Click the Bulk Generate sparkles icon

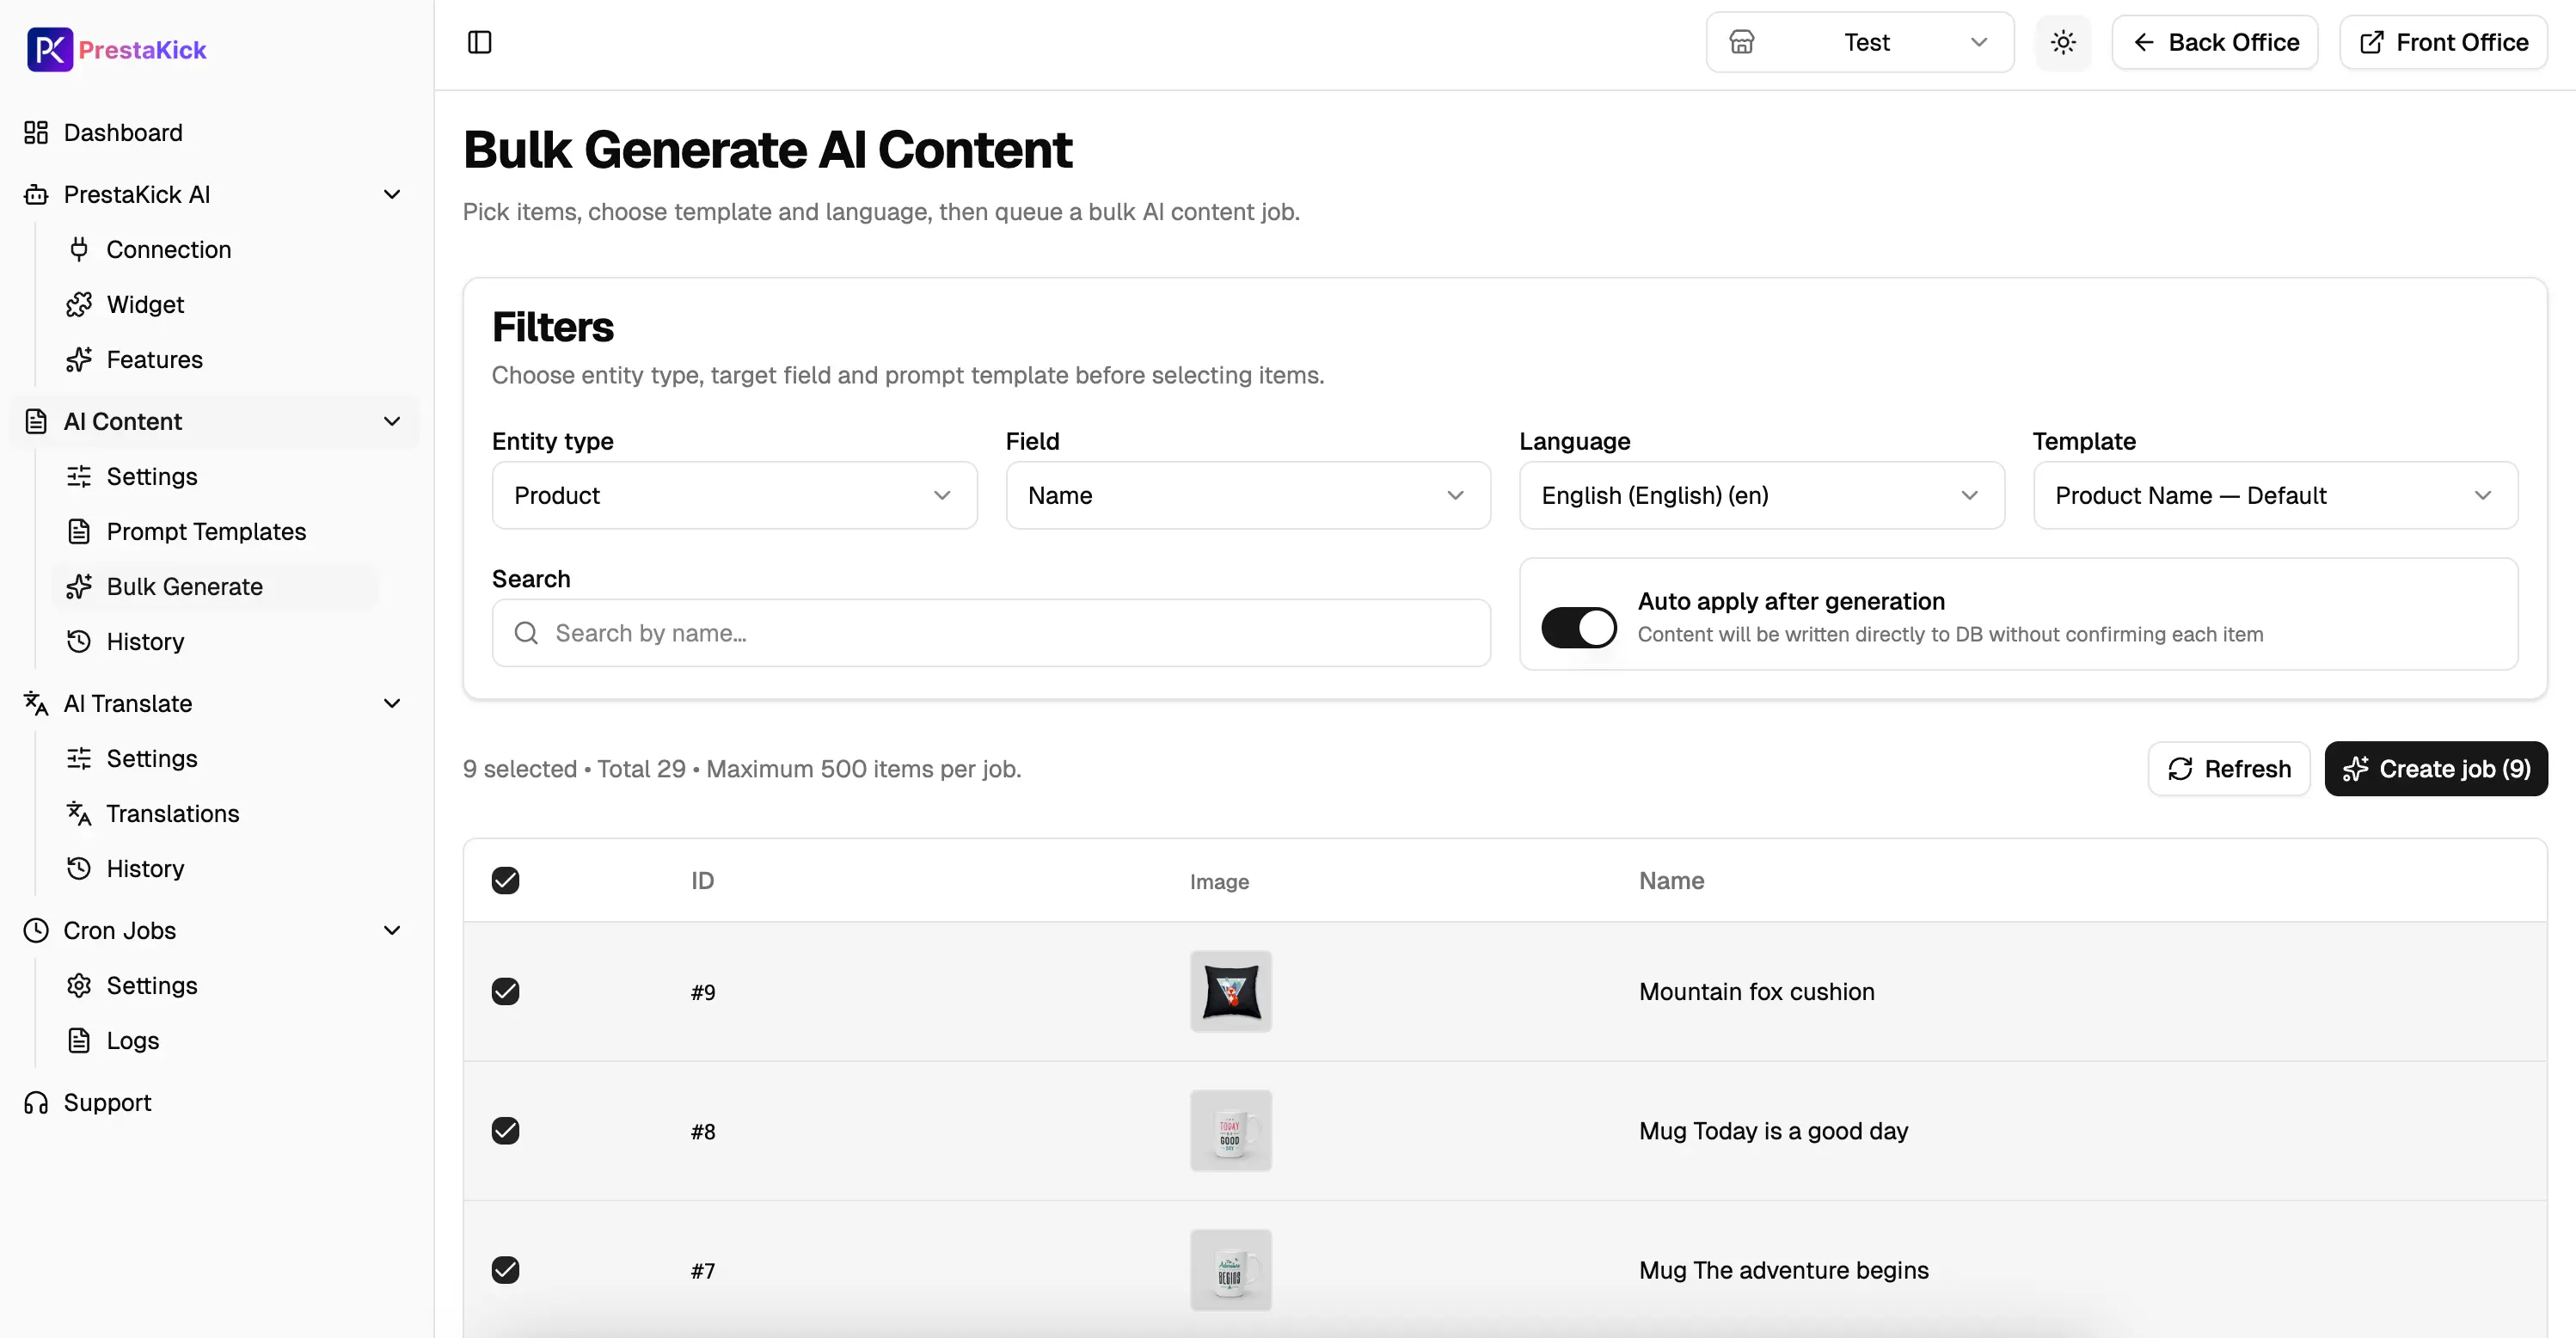(x=79, y=586)
